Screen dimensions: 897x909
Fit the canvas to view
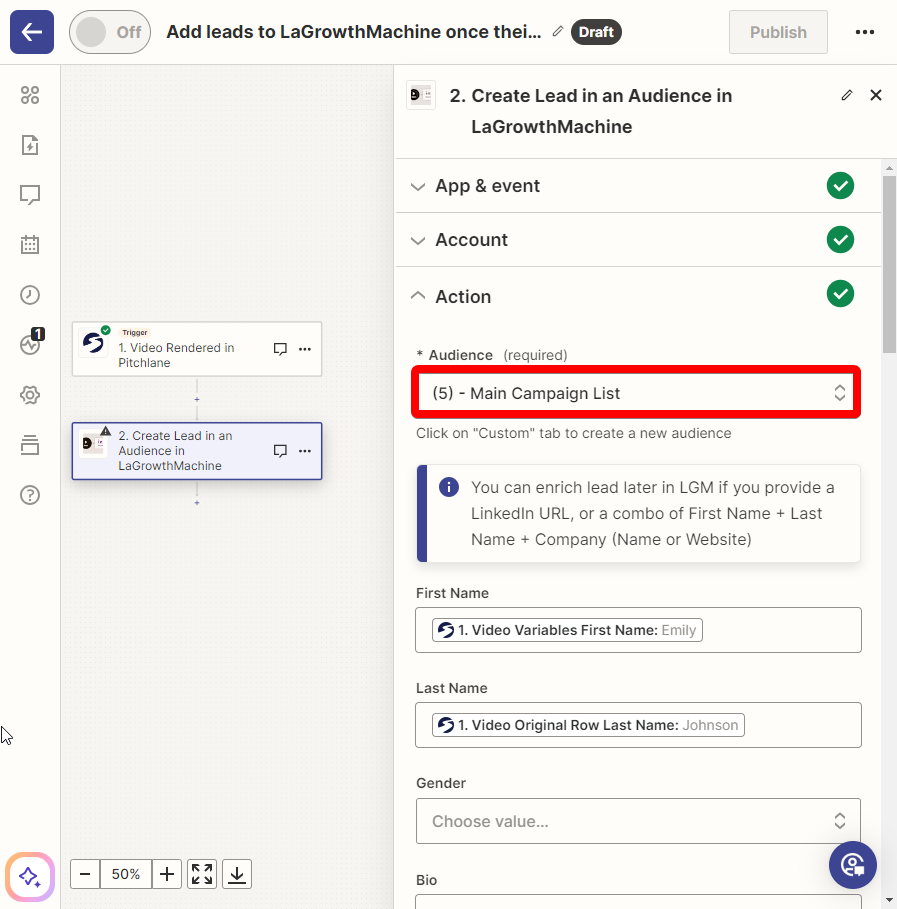pos(202,874)
